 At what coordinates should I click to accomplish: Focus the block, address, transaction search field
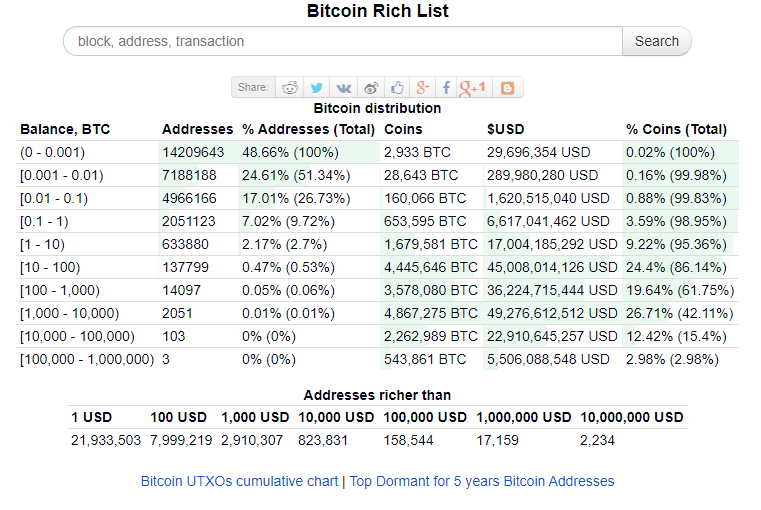pos(343,41)
